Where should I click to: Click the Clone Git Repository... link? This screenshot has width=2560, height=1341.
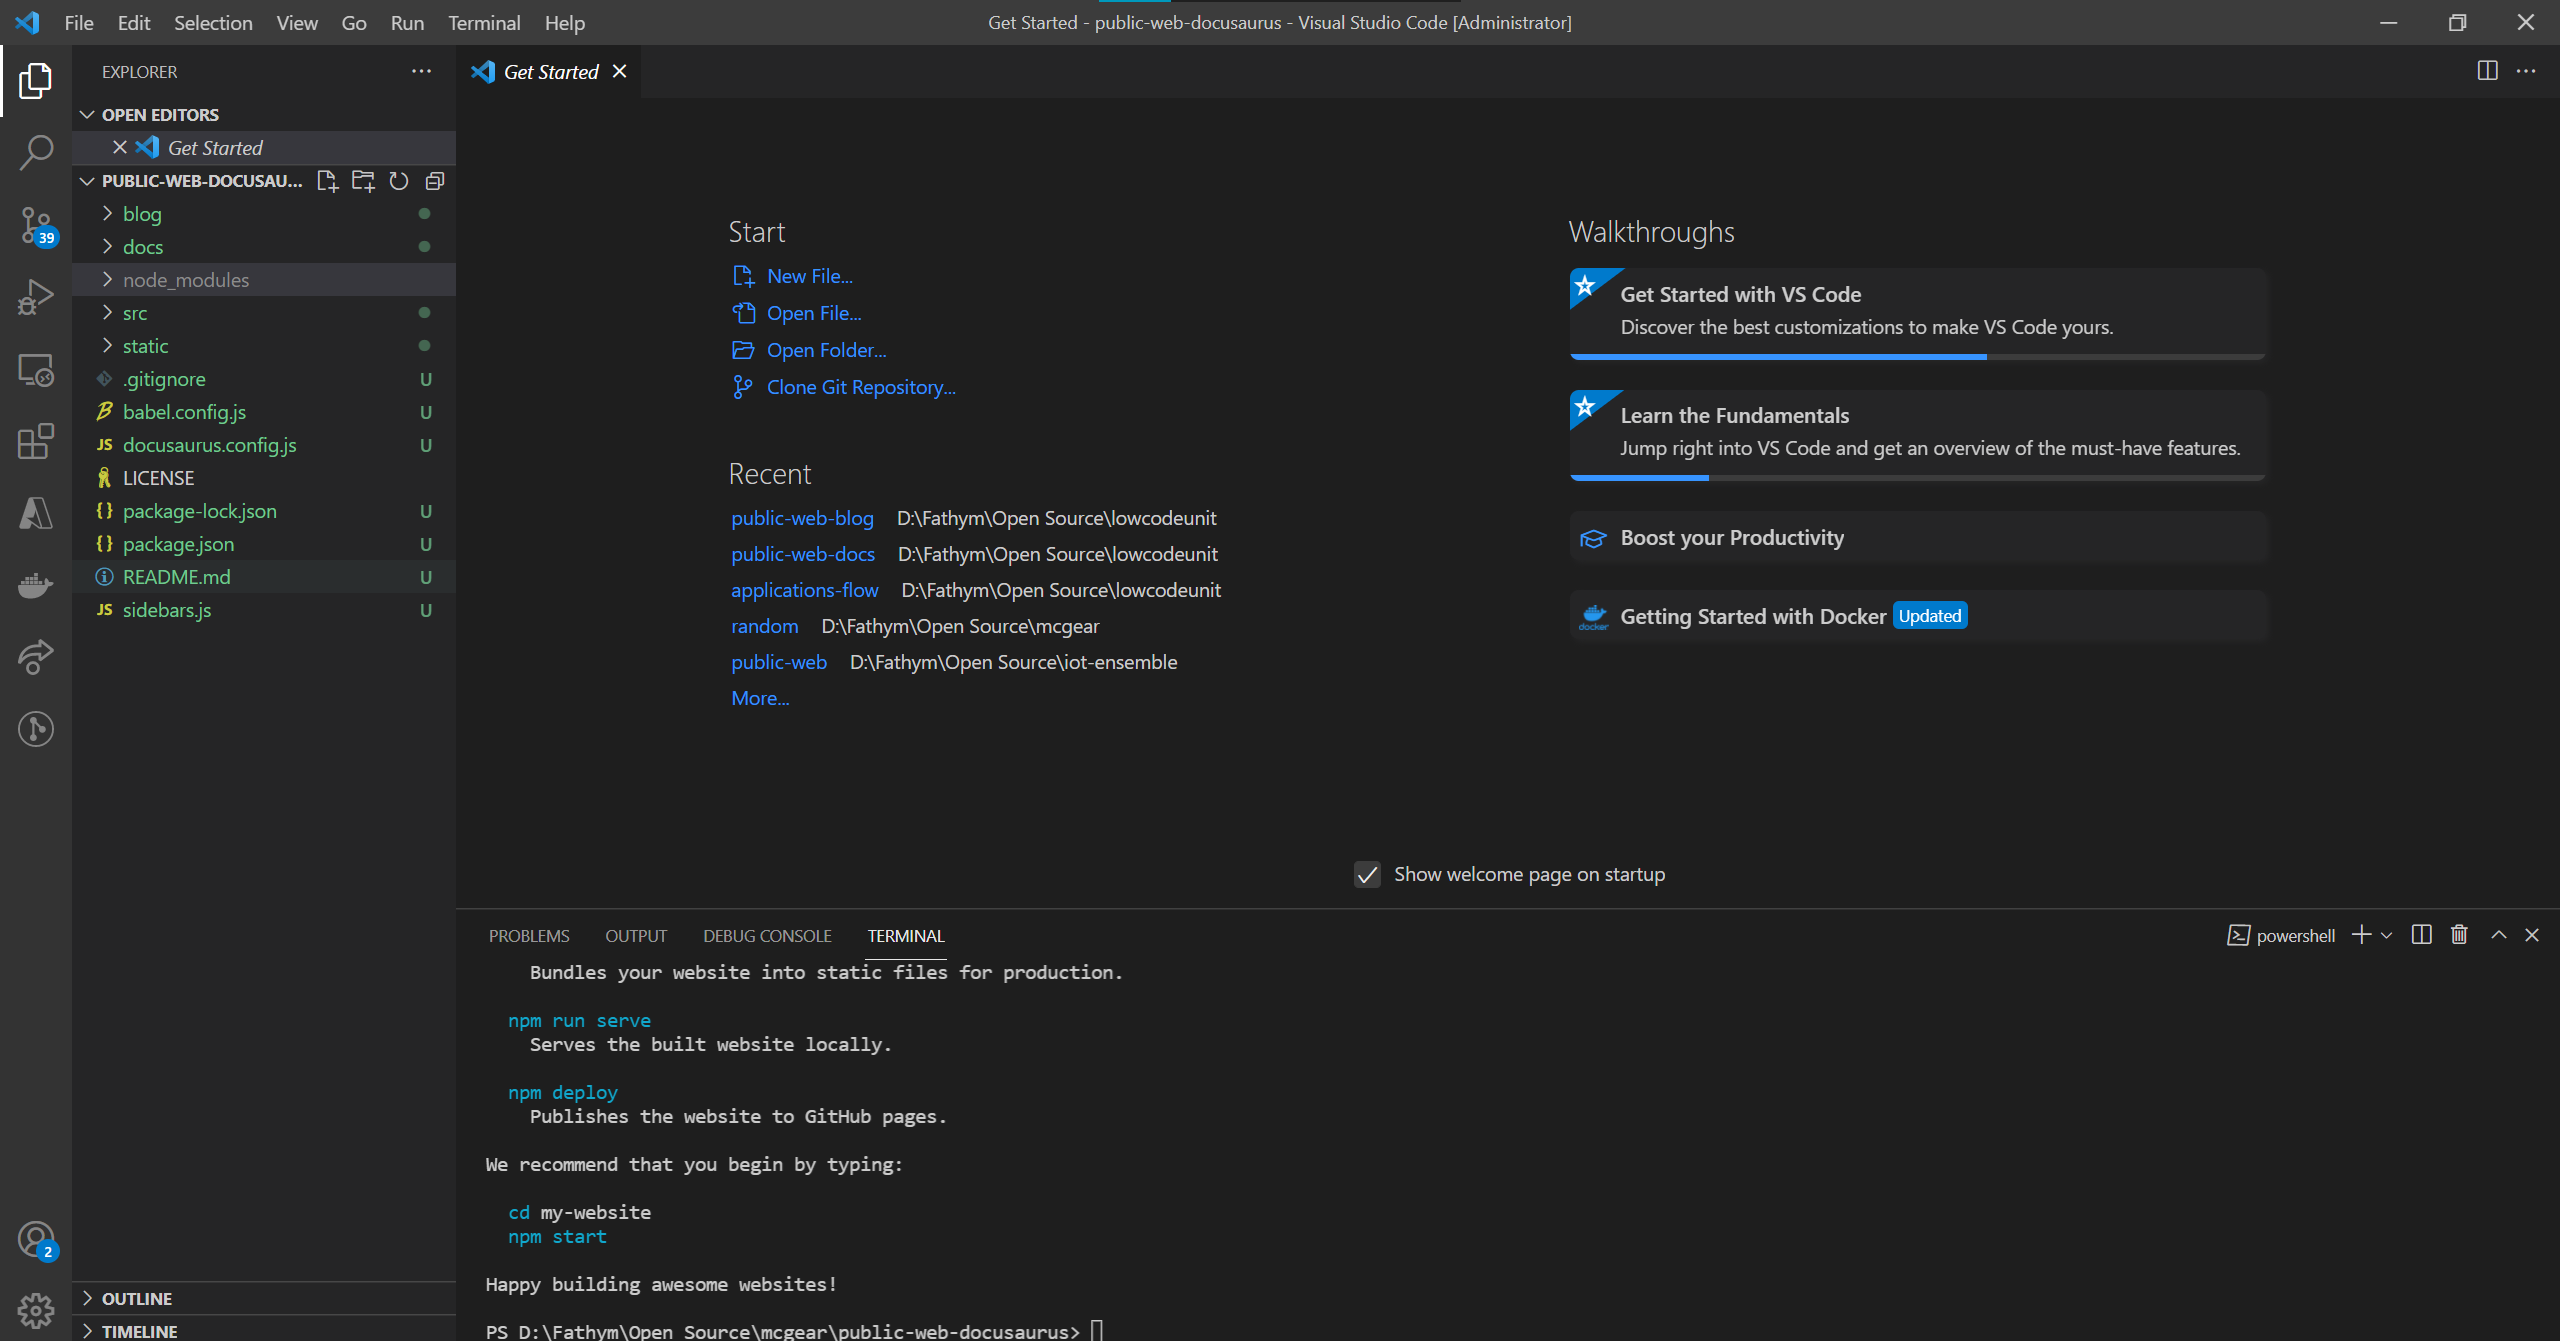[861, 387]
